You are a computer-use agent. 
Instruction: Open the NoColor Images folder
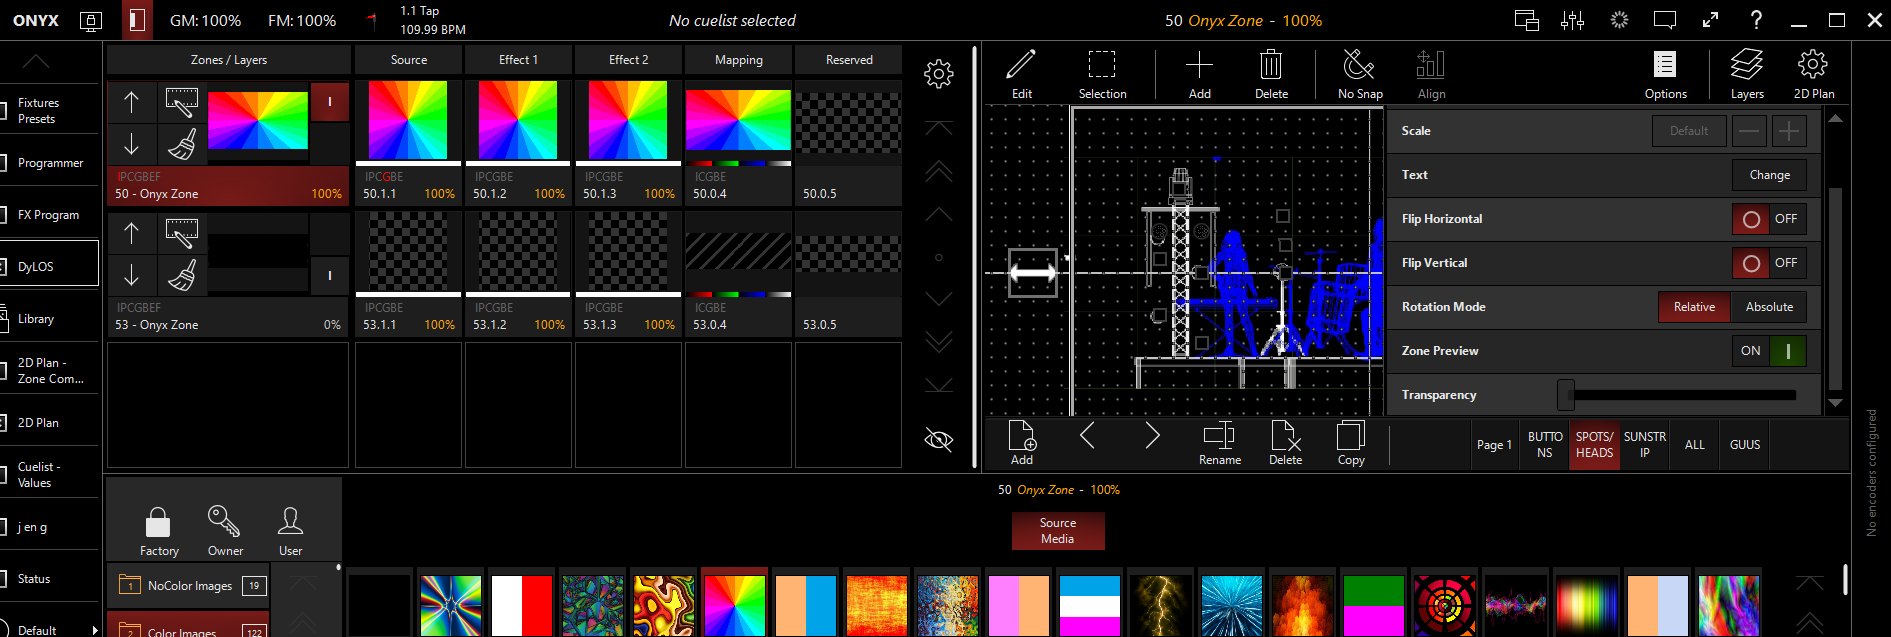pos(189,586)
